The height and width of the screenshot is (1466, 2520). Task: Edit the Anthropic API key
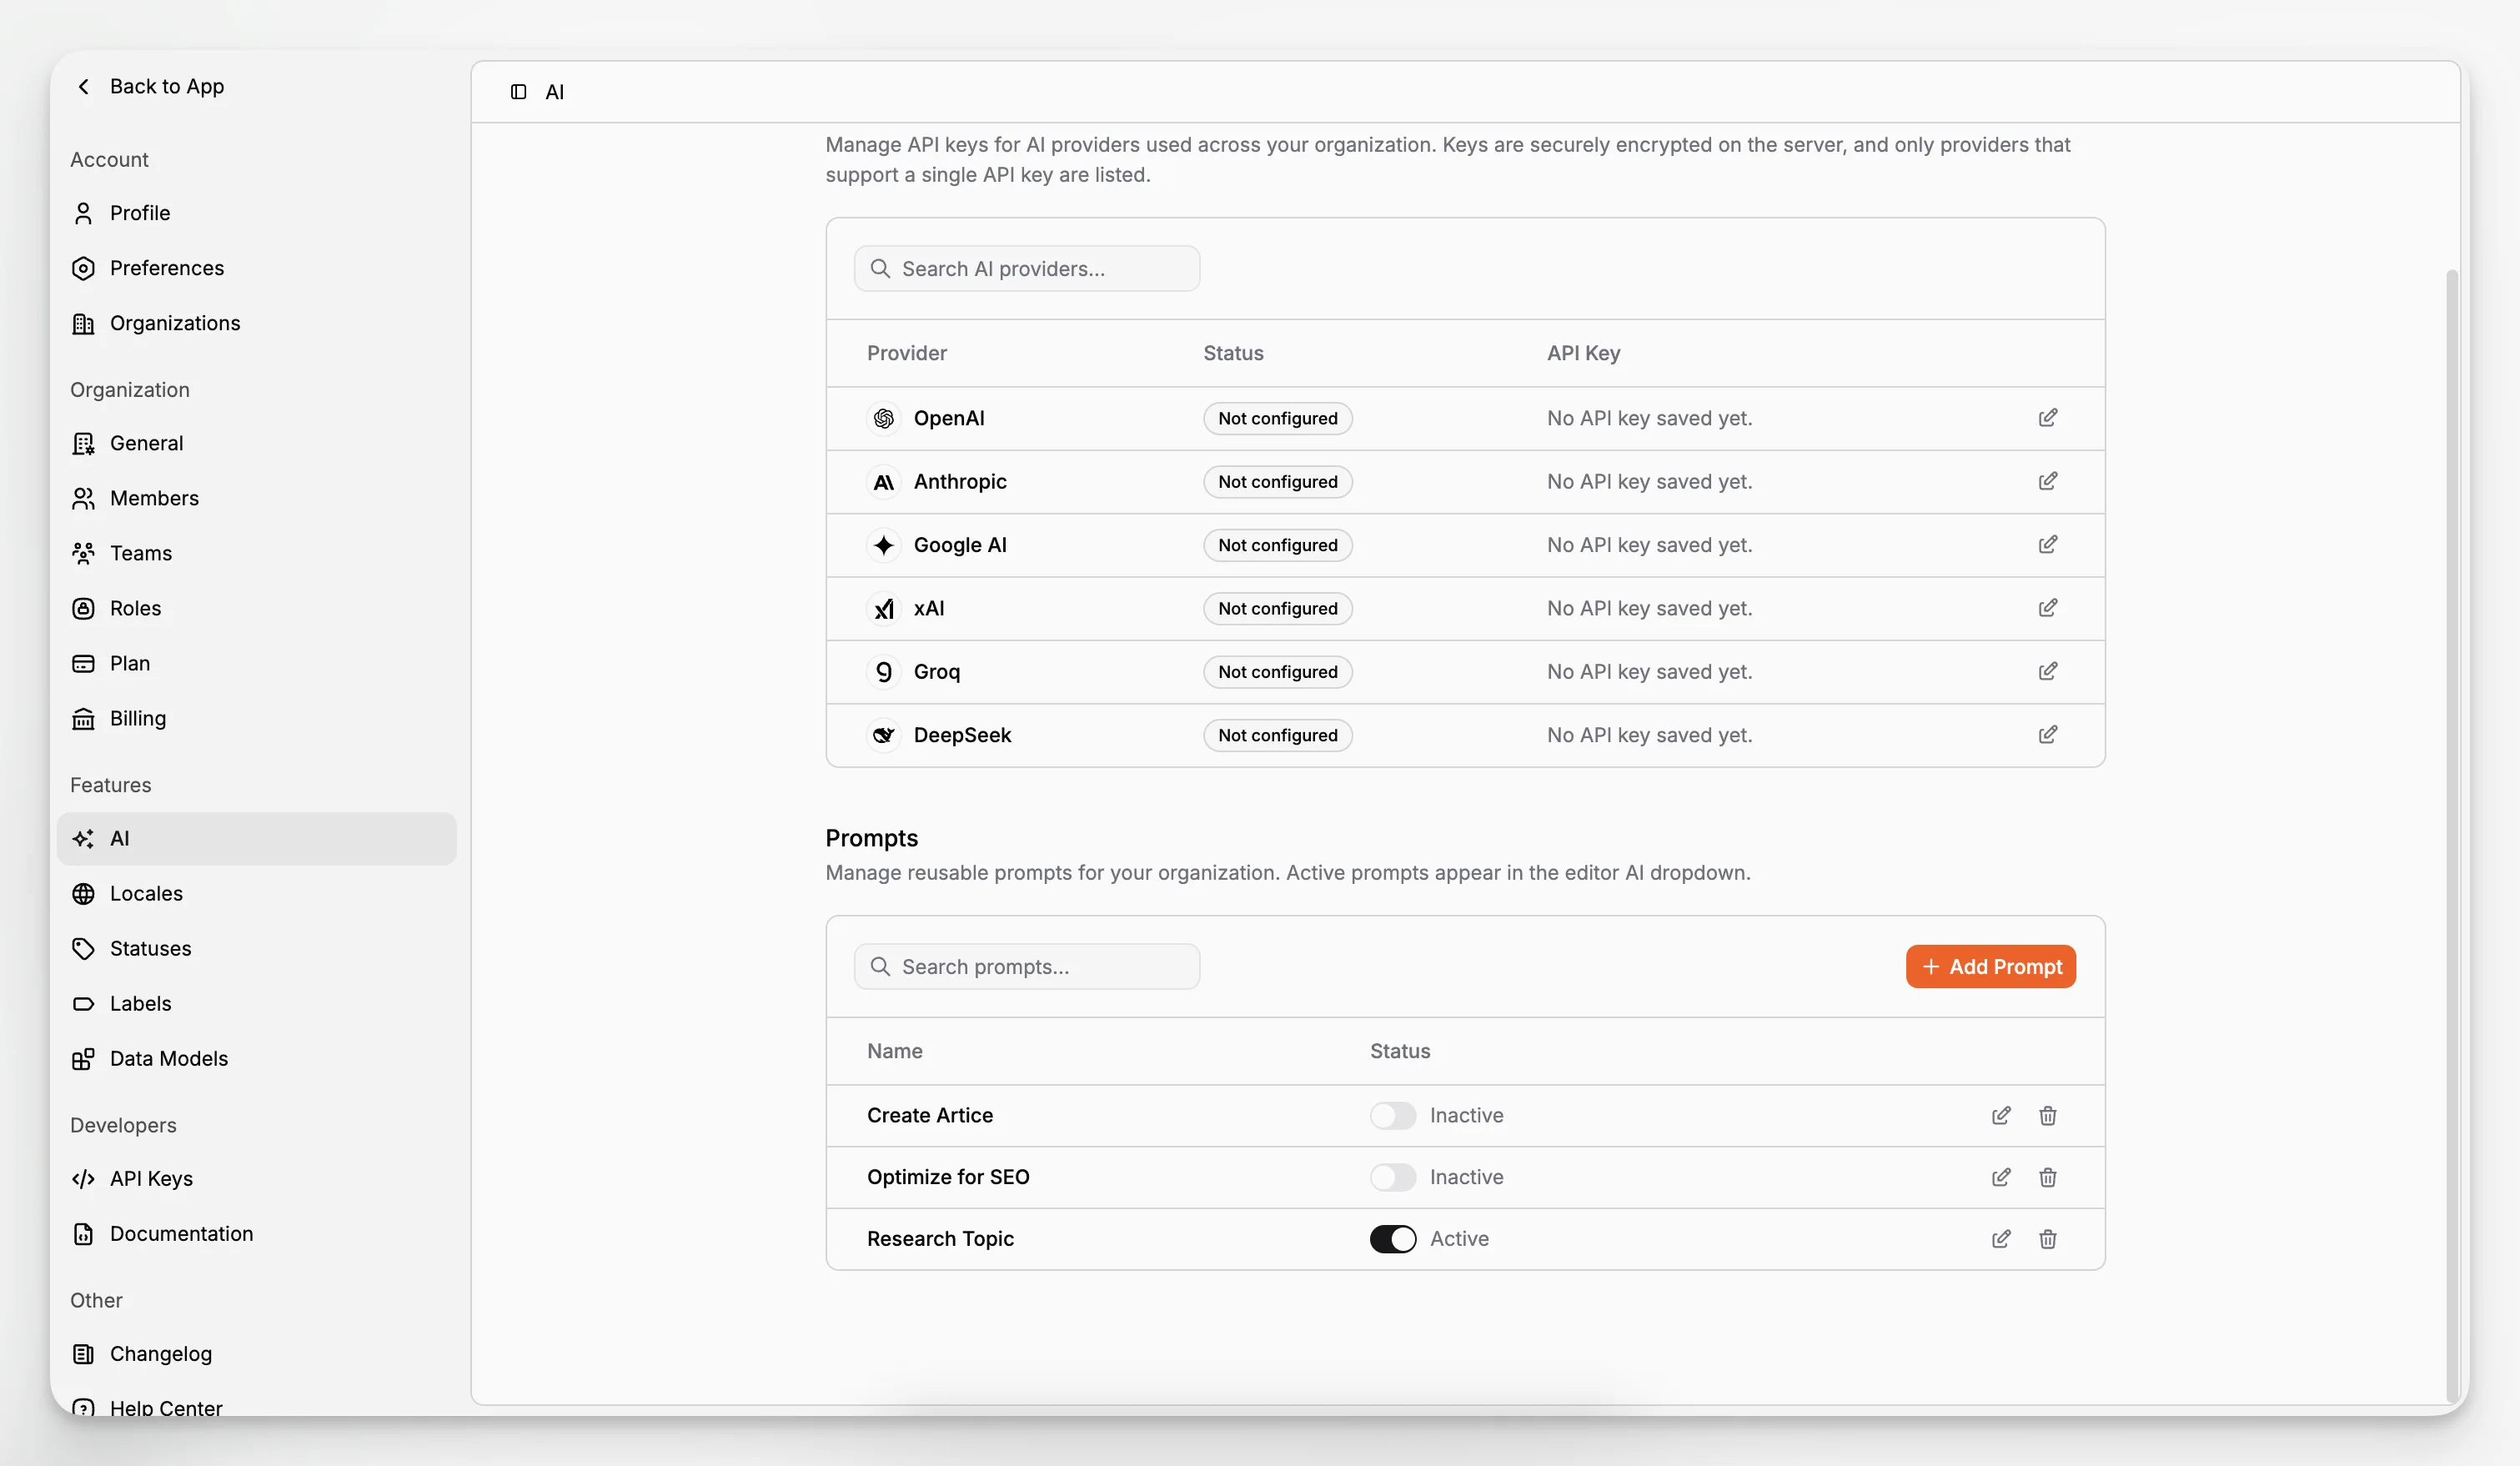coord(2047,481)
